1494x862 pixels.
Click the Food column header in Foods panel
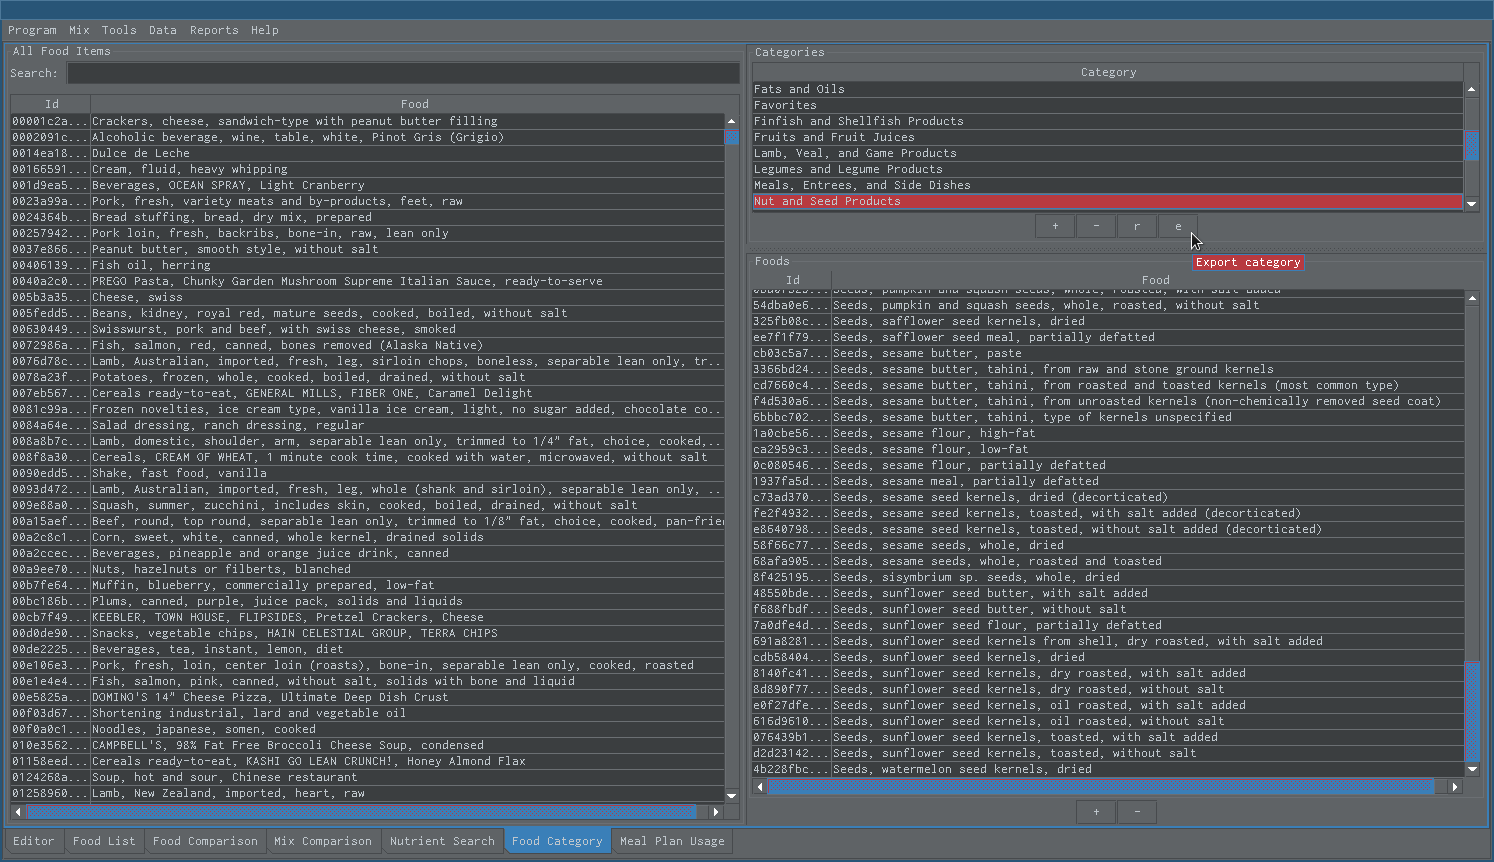coord(1155,280)
